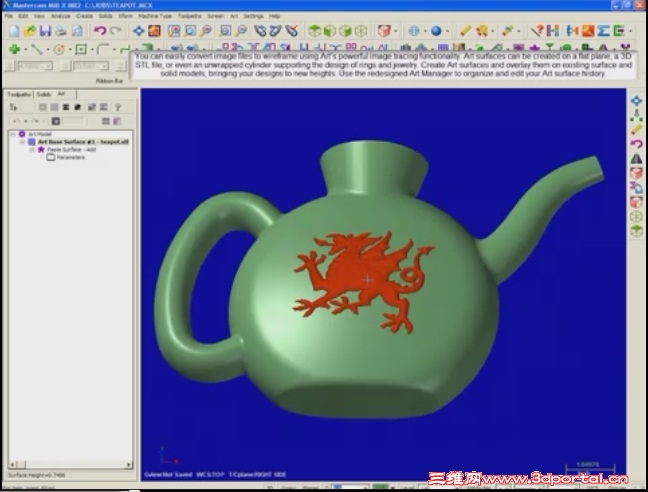Screen dimensions: 648x492
Task: Click the Unzoom Previous icon
Action: (x=225, y=31)
